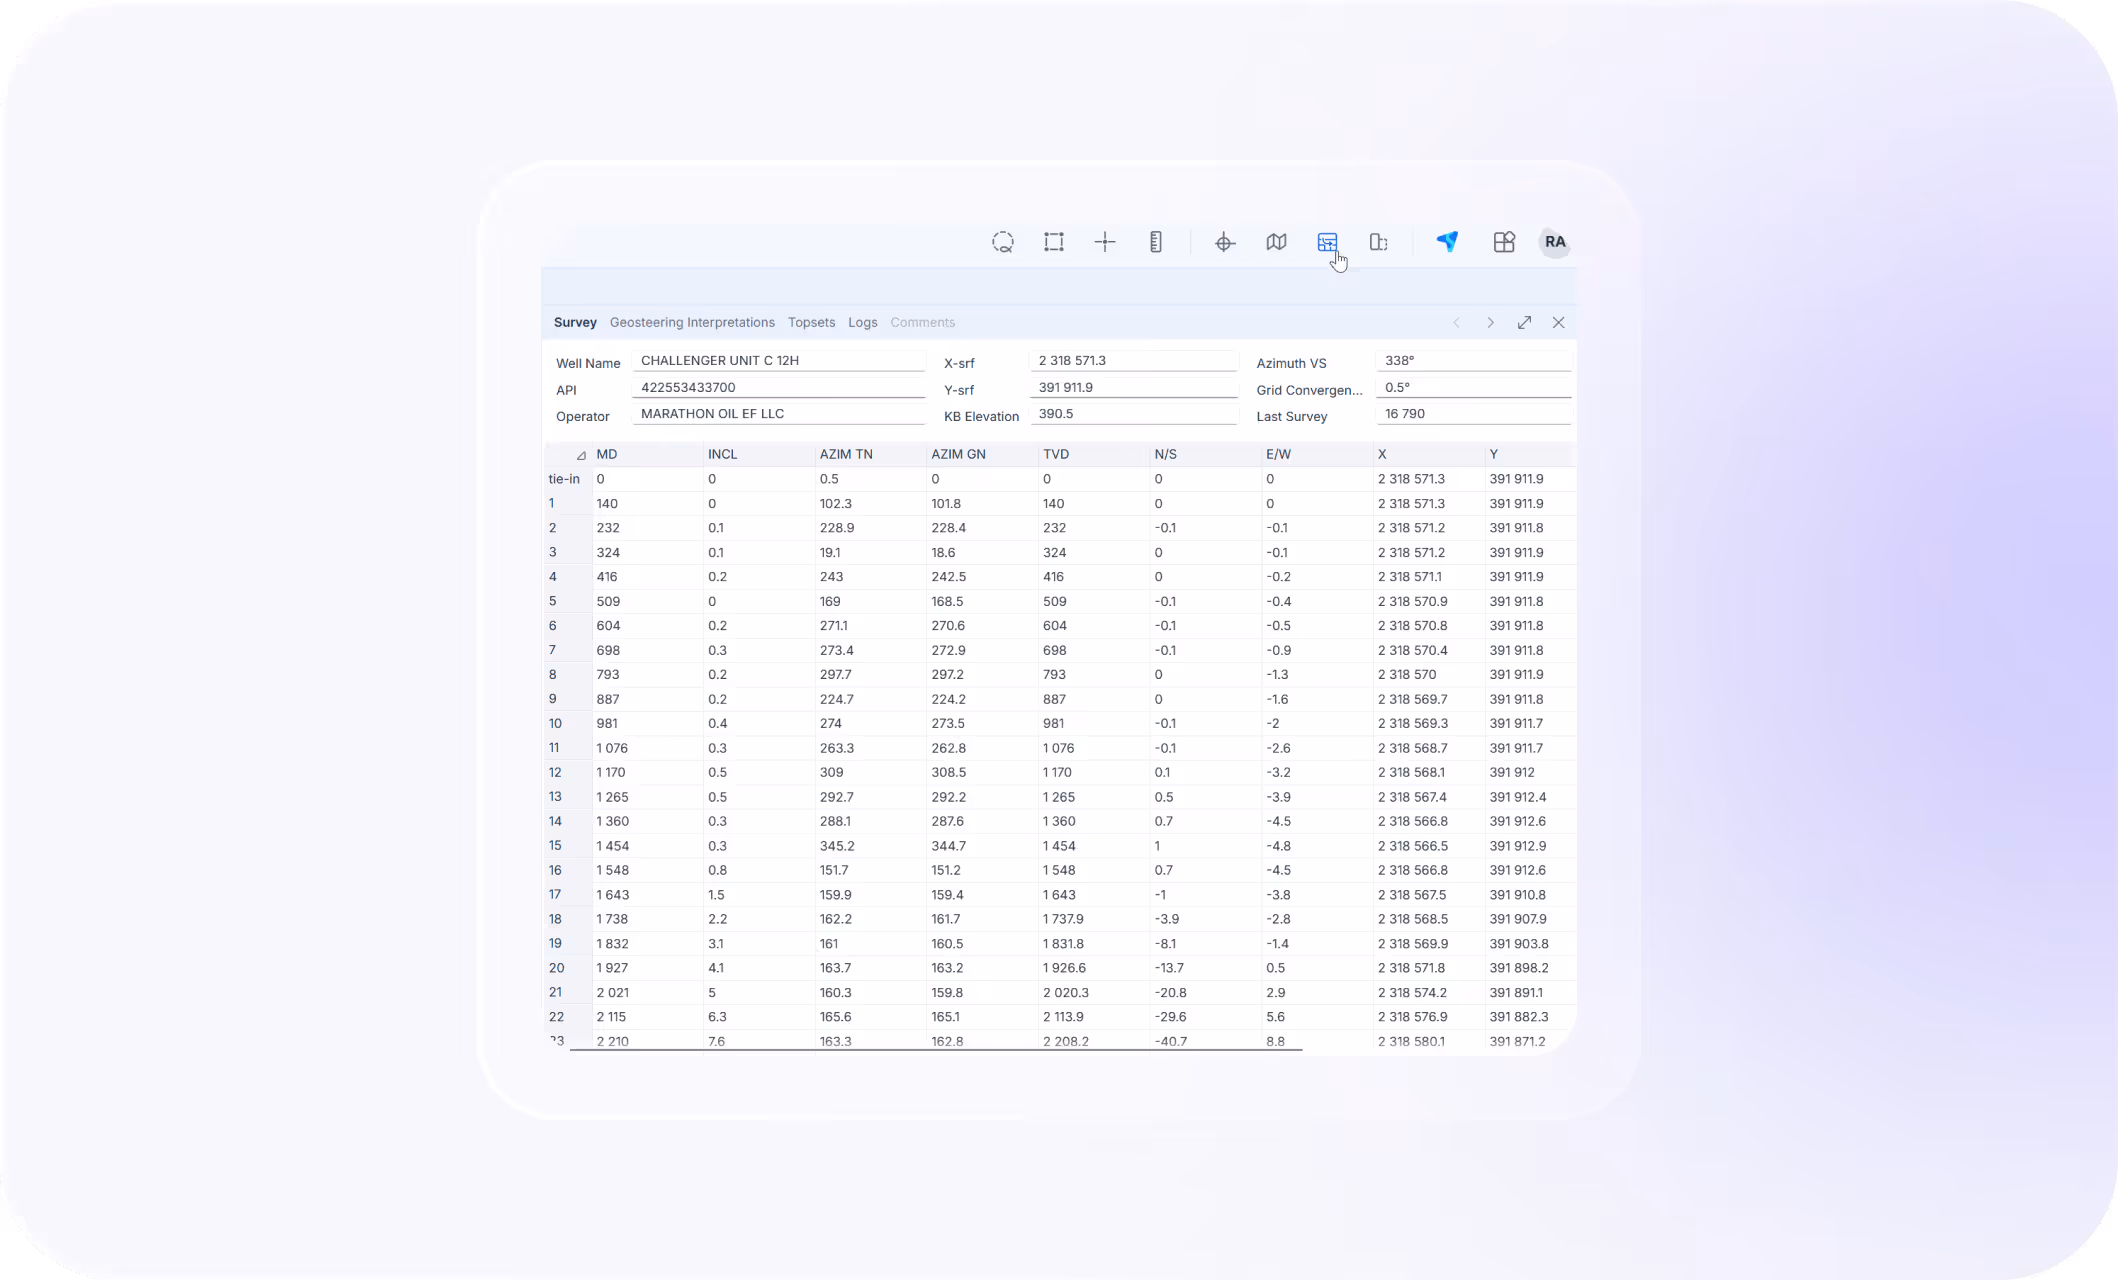Select the lasso selection tool
The width and height of the screenshot is (2118, 1280).
pyautogui.click(x=1002, y=242)
